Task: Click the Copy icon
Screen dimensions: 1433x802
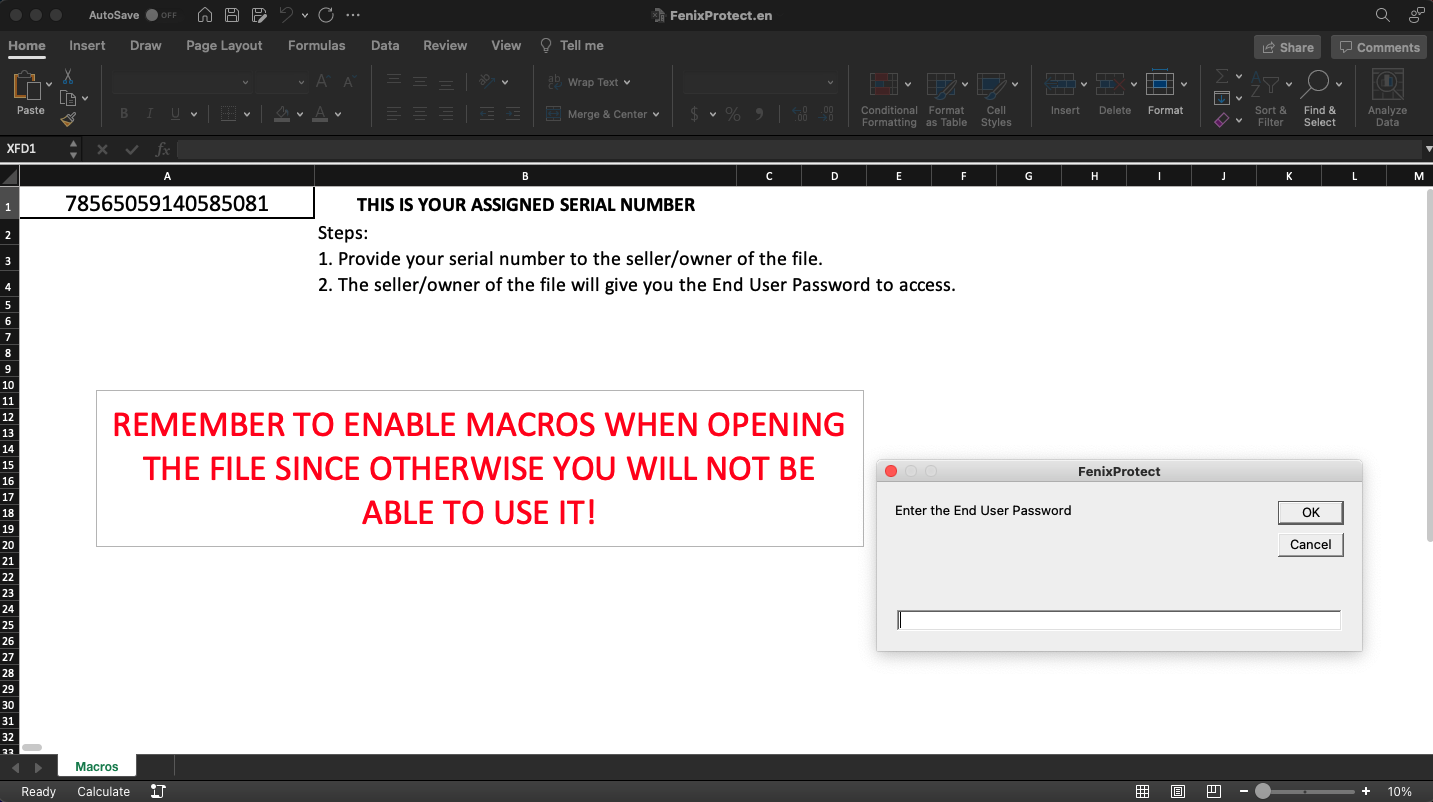Action: (x=68, y=98)
